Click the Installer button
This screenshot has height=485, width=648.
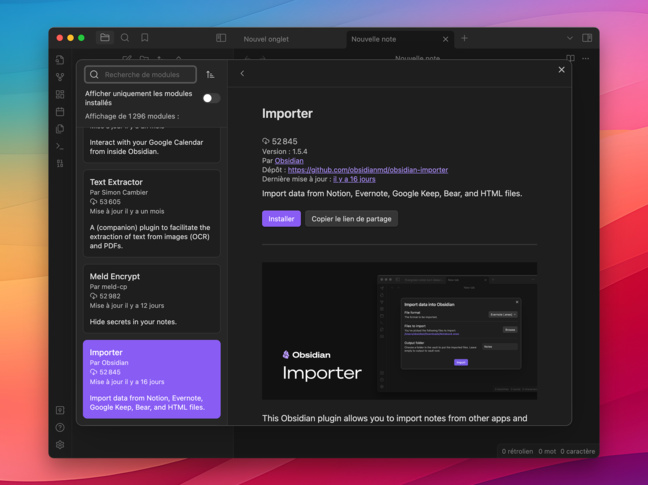(x=281, y=219)
